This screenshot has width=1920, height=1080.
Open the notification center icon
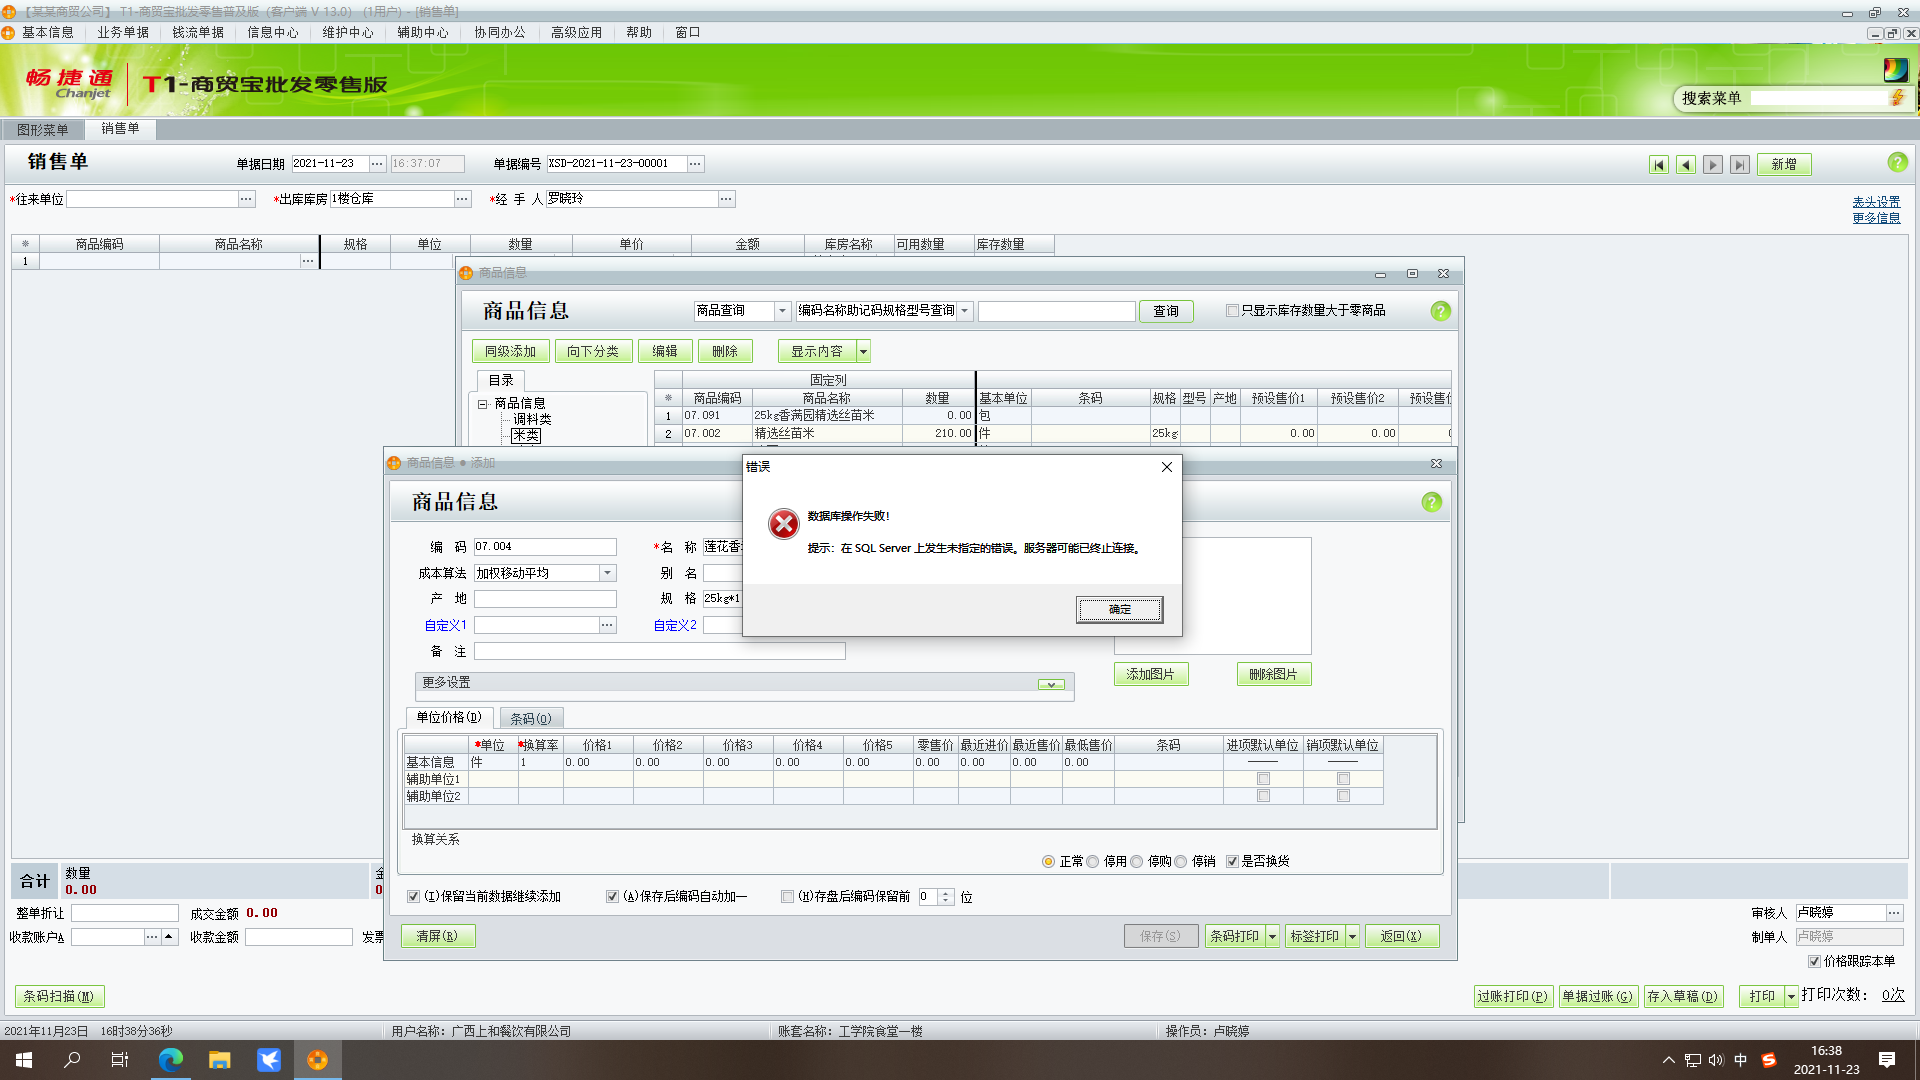tap(1887, 1060)
